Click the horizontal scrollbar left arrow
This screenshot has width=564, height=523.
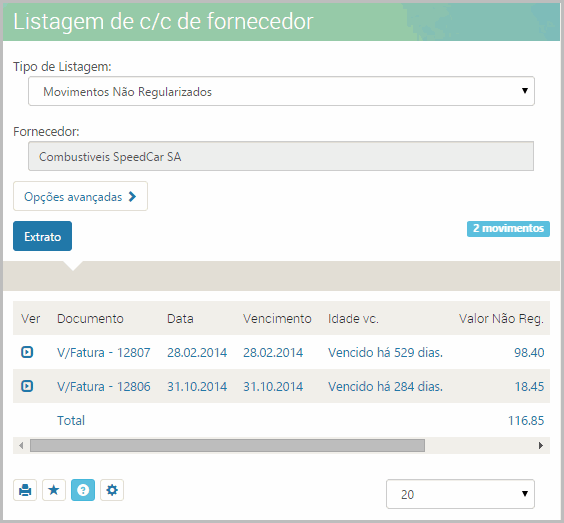click(x=21, y=446)
